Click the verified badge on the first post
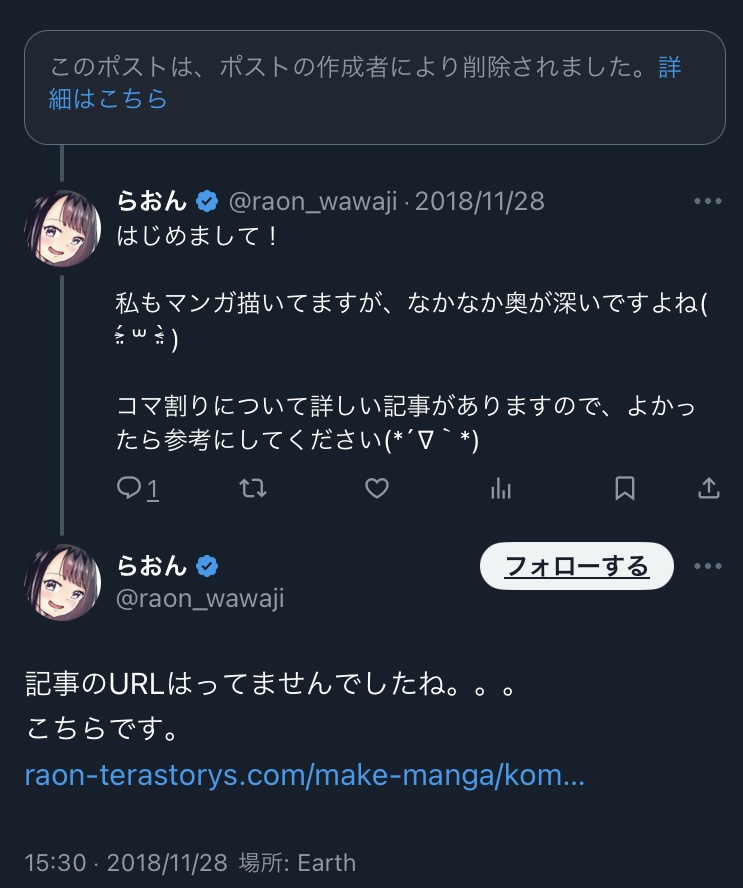 click(207, 201)
